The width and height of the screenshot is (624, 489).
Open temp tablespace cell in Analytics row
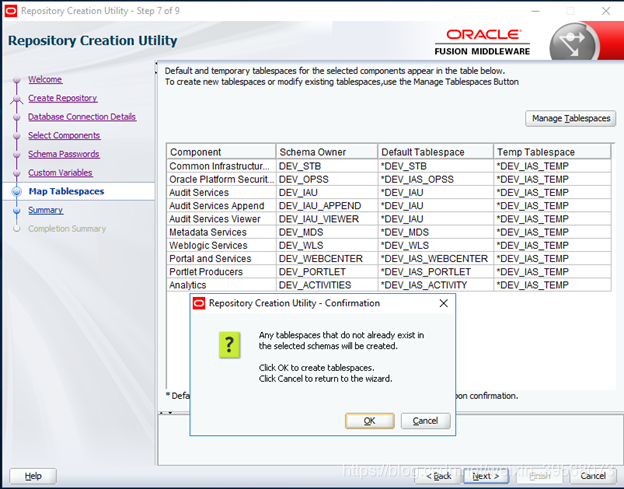click(x=552, y=285)
